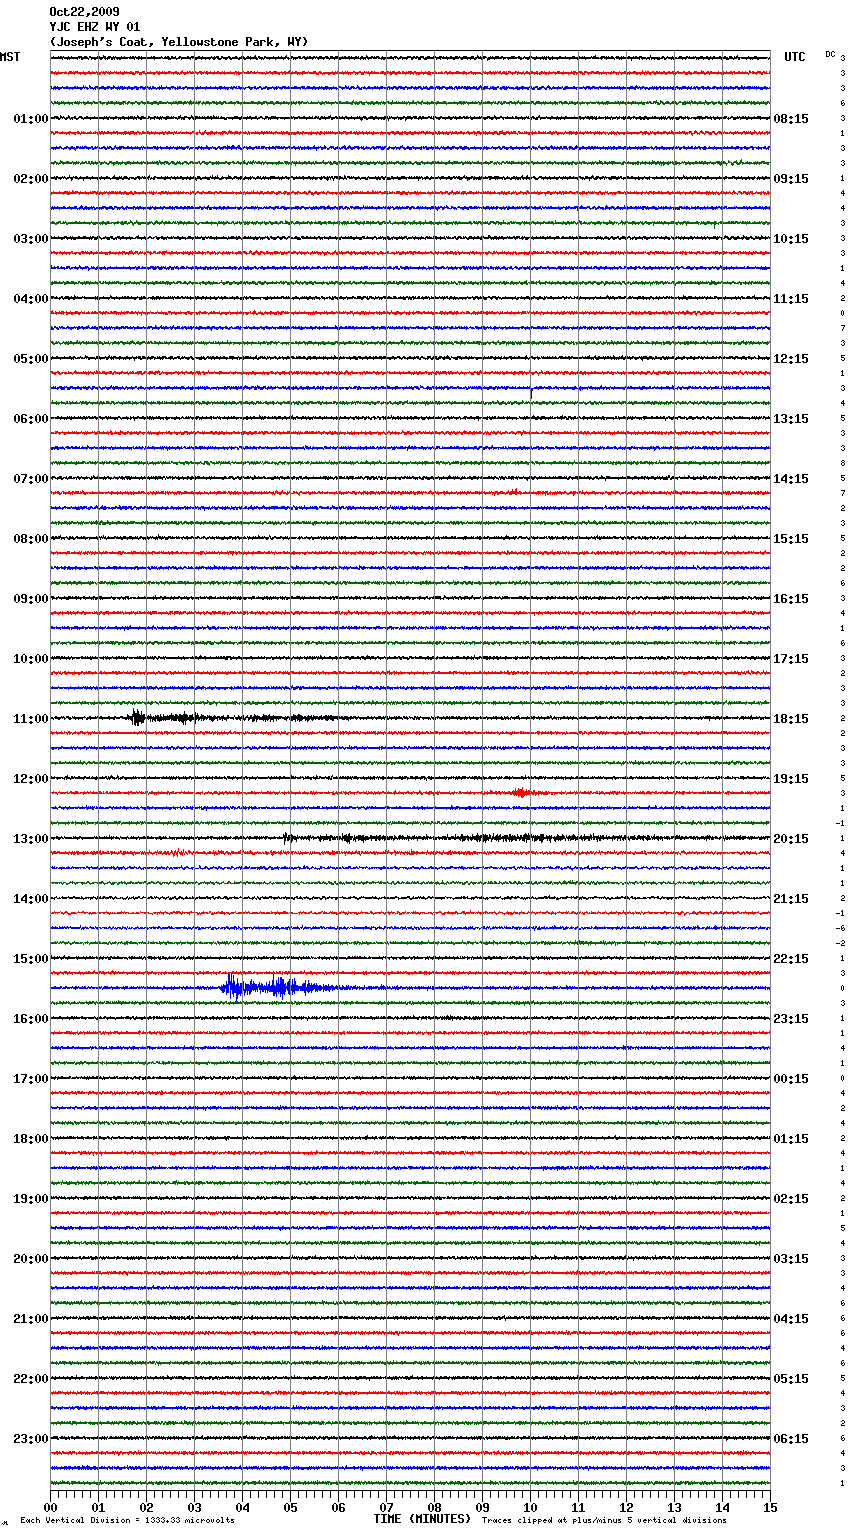The height and width of the screenshot is (1534, 850).
Task: Click the 15:00 MST time label
Action: tap(31, 959)
